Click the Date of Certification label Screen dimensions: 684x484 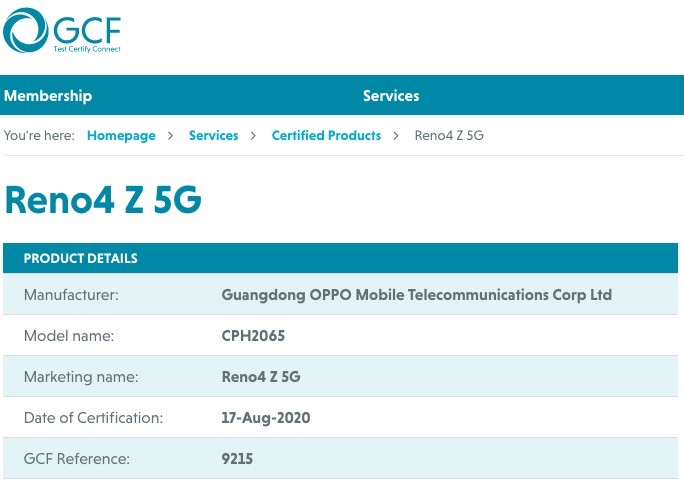93,418
